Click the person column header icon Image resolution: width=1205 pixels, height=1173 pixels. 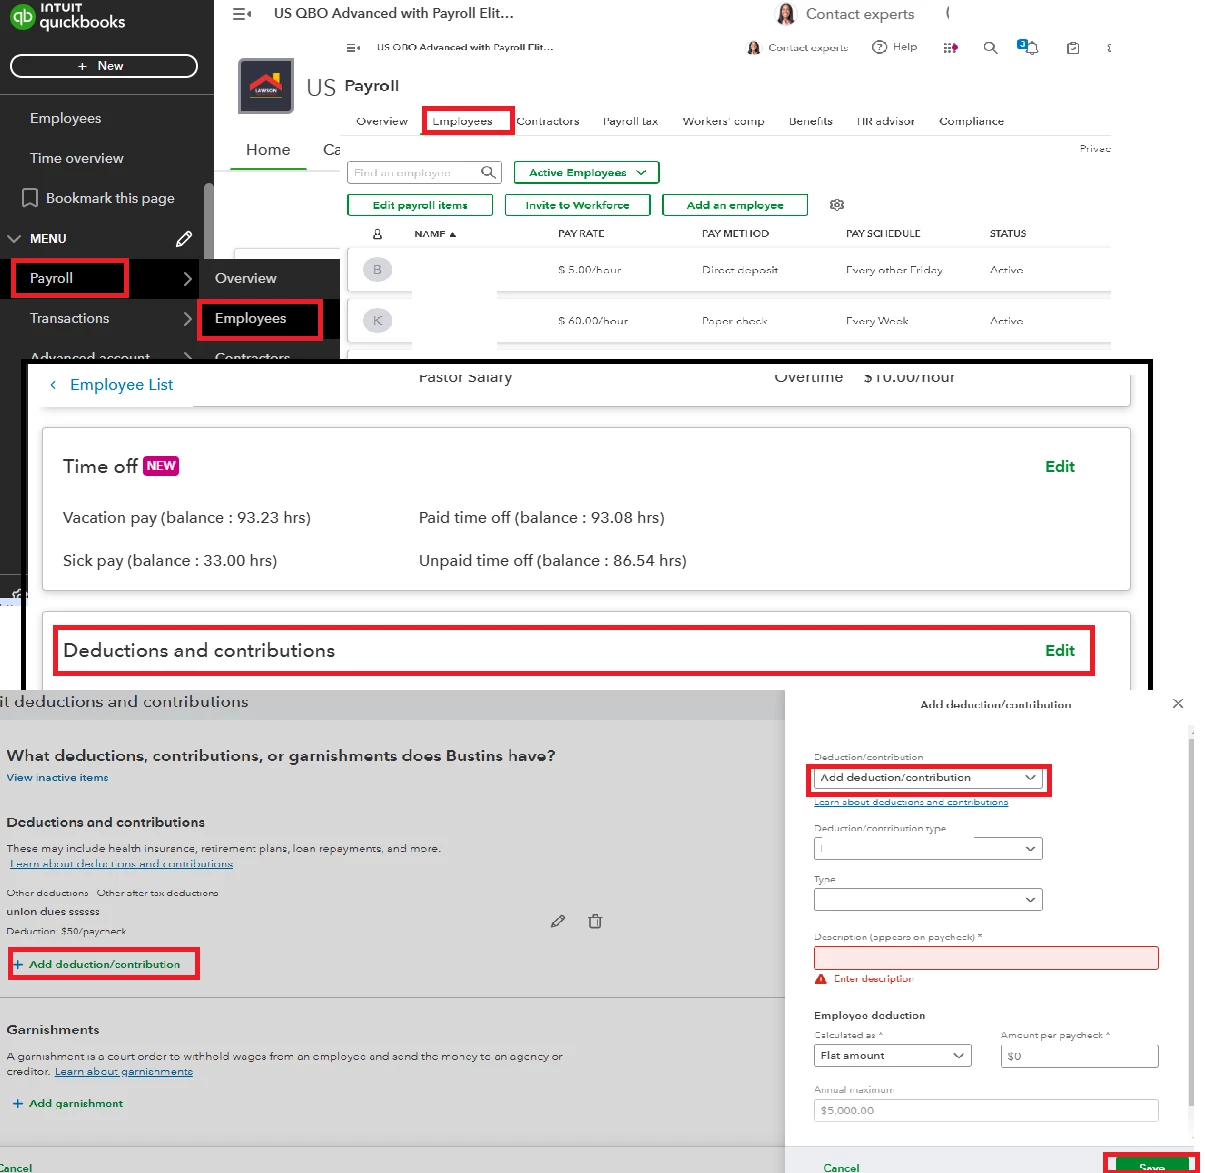point(377,234)
